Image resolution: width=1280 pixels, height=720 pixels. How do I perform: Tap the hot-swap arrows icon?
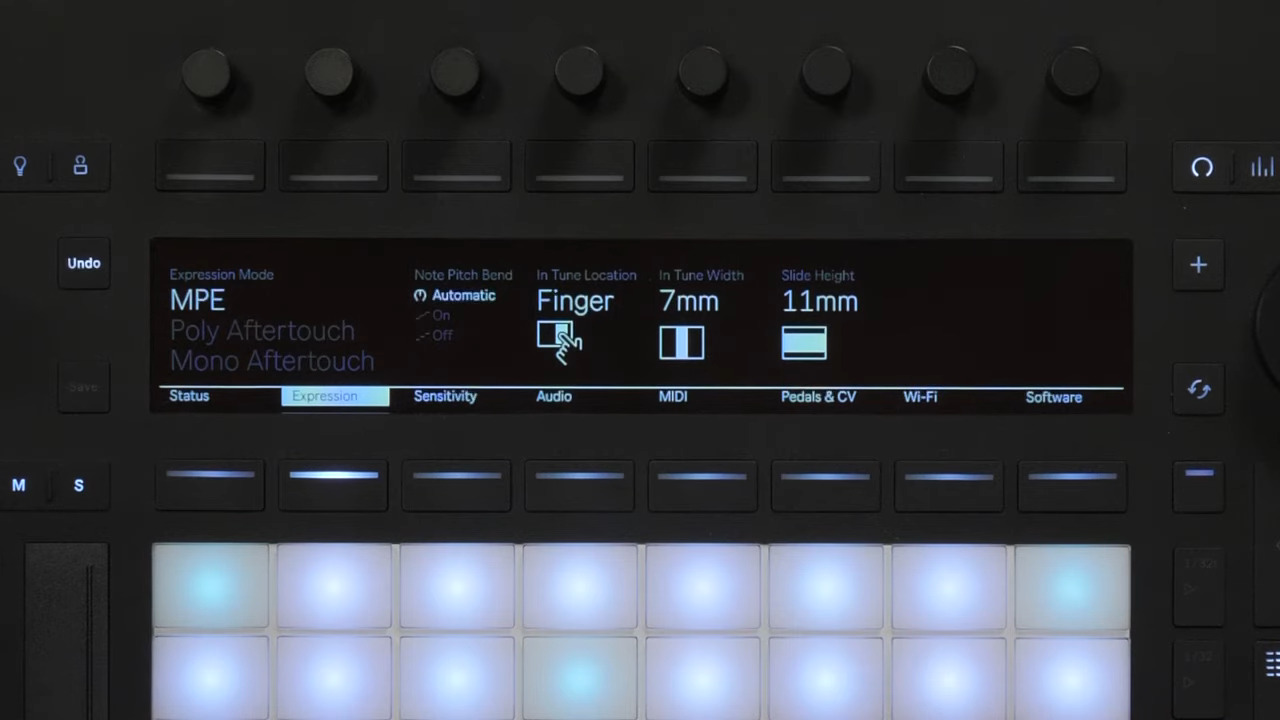tap(1199, 389)
